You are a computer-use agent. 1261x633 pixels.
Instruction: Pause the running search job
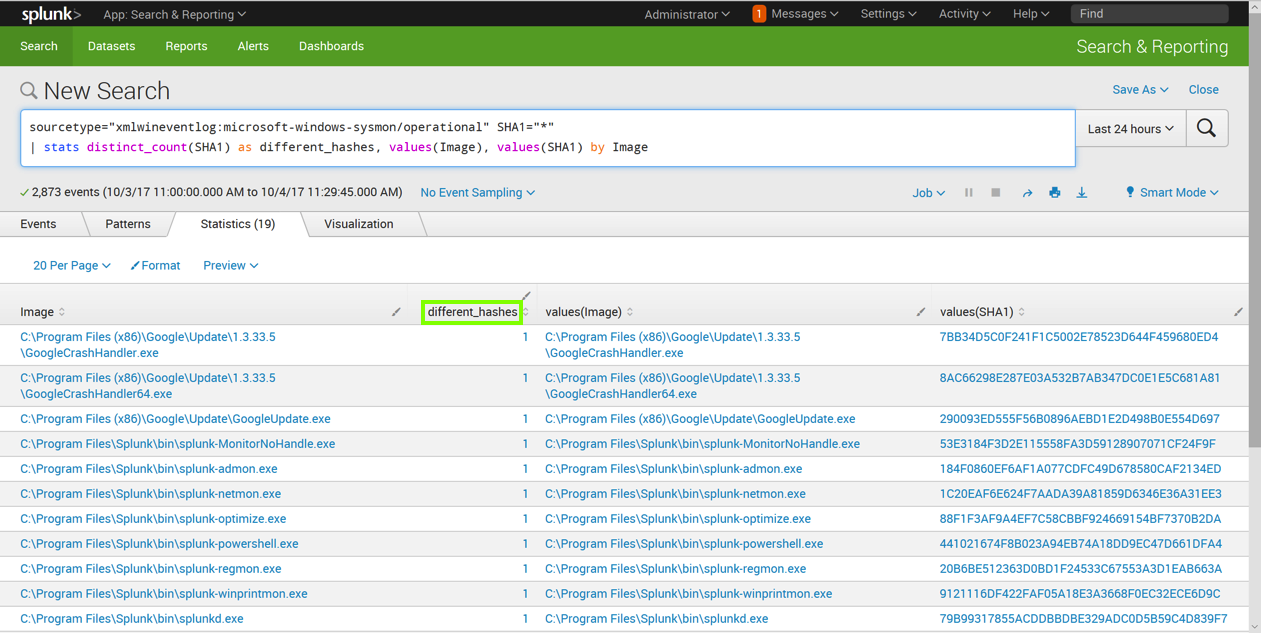coord(968,193)
